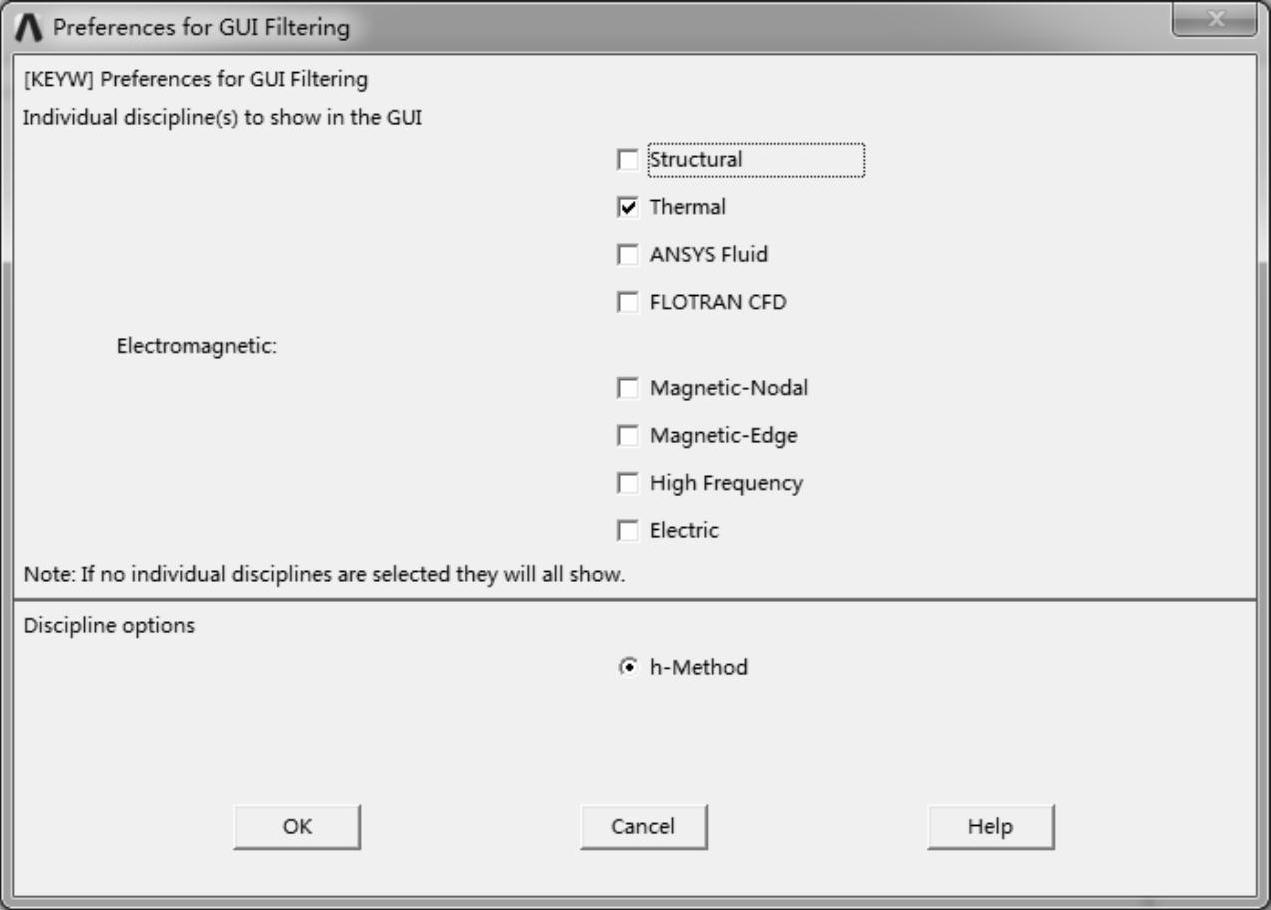The height and width of the screenshot is (910, 1271).
Task: Tick the ANSYS Fluid checkbox
Action: [x=628, y=255]
